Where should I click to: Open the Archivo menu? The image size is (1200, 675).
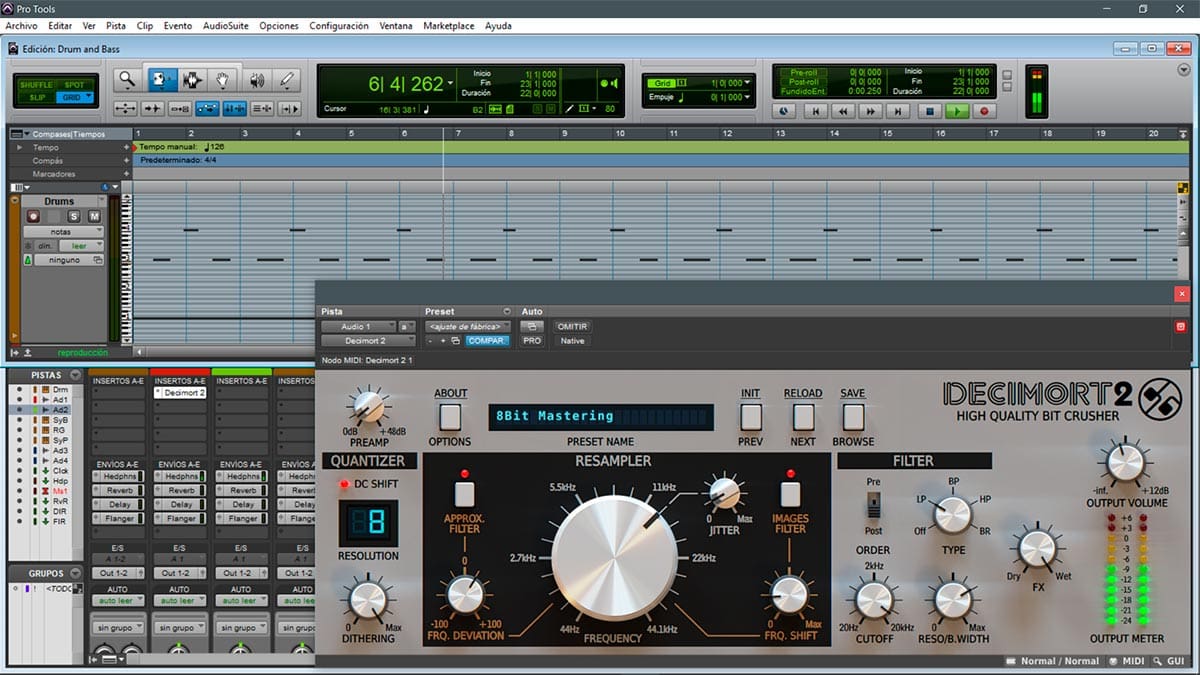21,26
